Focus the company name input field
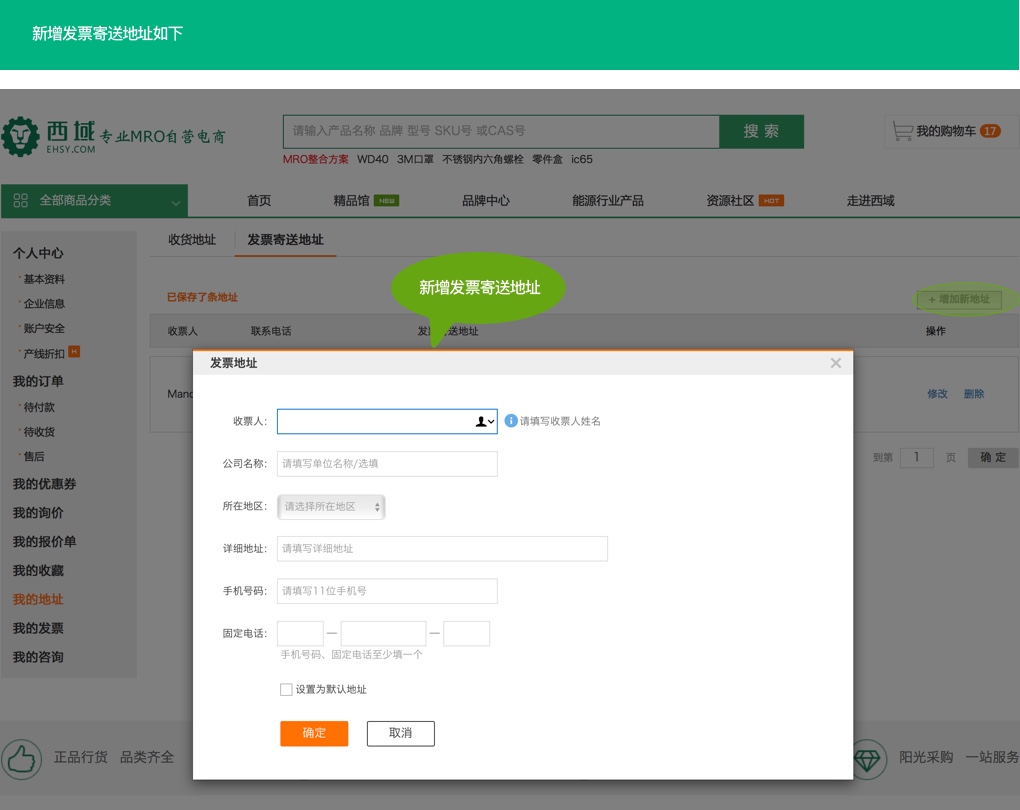The width and height of the screenshot is (1020, 810). point(387,464)
